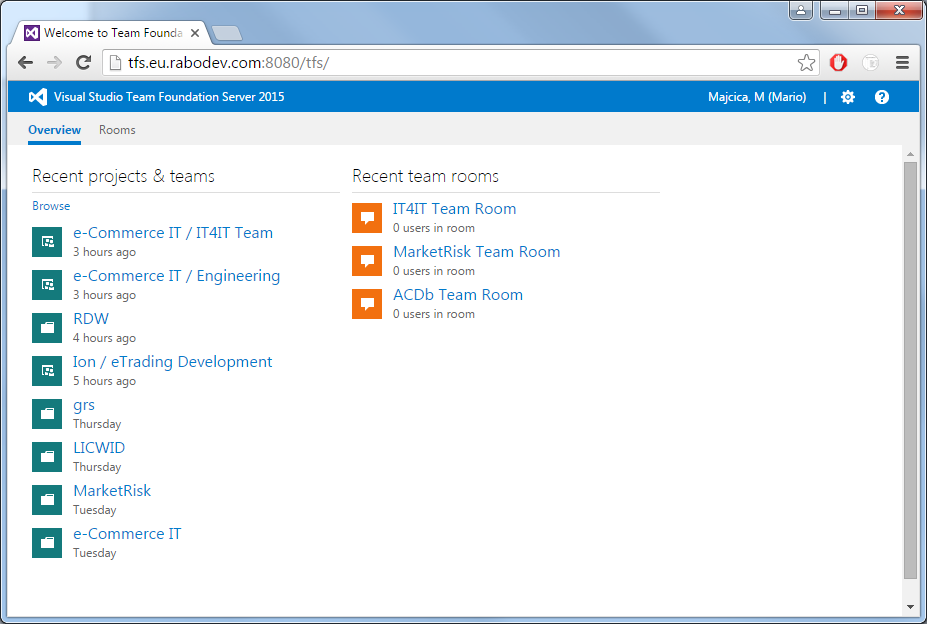Screen dimensions: 927x624
Task: Click the team icon beside IT4IT Team
Action: (47, 242)
